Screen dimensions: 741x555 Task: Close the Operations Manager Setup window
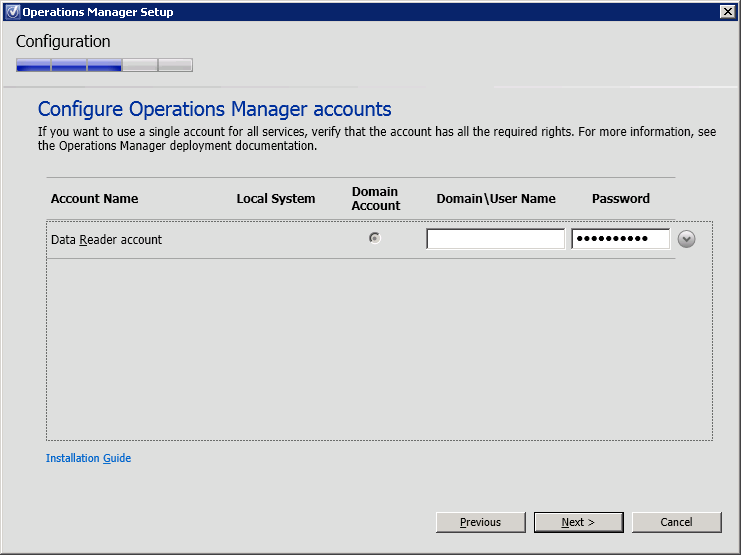click(727, 12)
